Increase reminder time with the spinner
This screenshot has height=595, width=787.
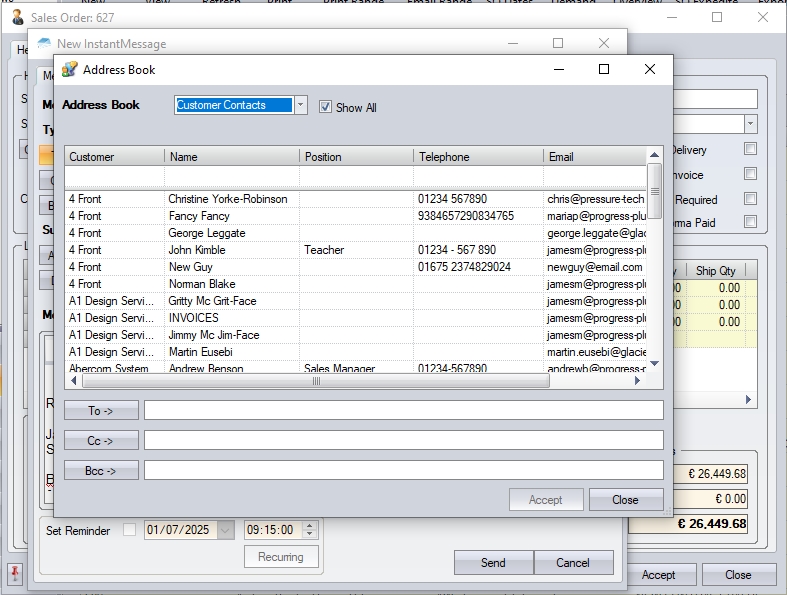[309, 526]
